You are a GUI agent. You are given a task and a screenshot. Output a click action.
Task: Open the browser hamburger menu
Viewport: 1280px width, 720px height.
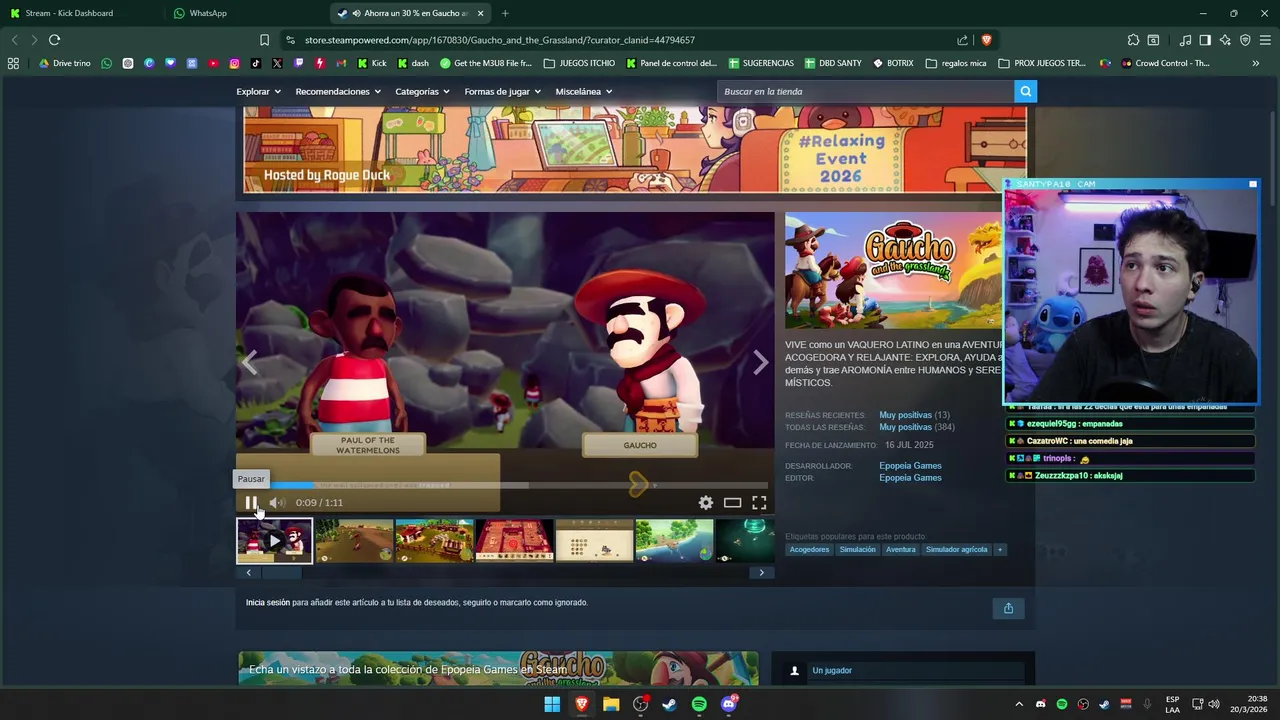coord(1265,40)
